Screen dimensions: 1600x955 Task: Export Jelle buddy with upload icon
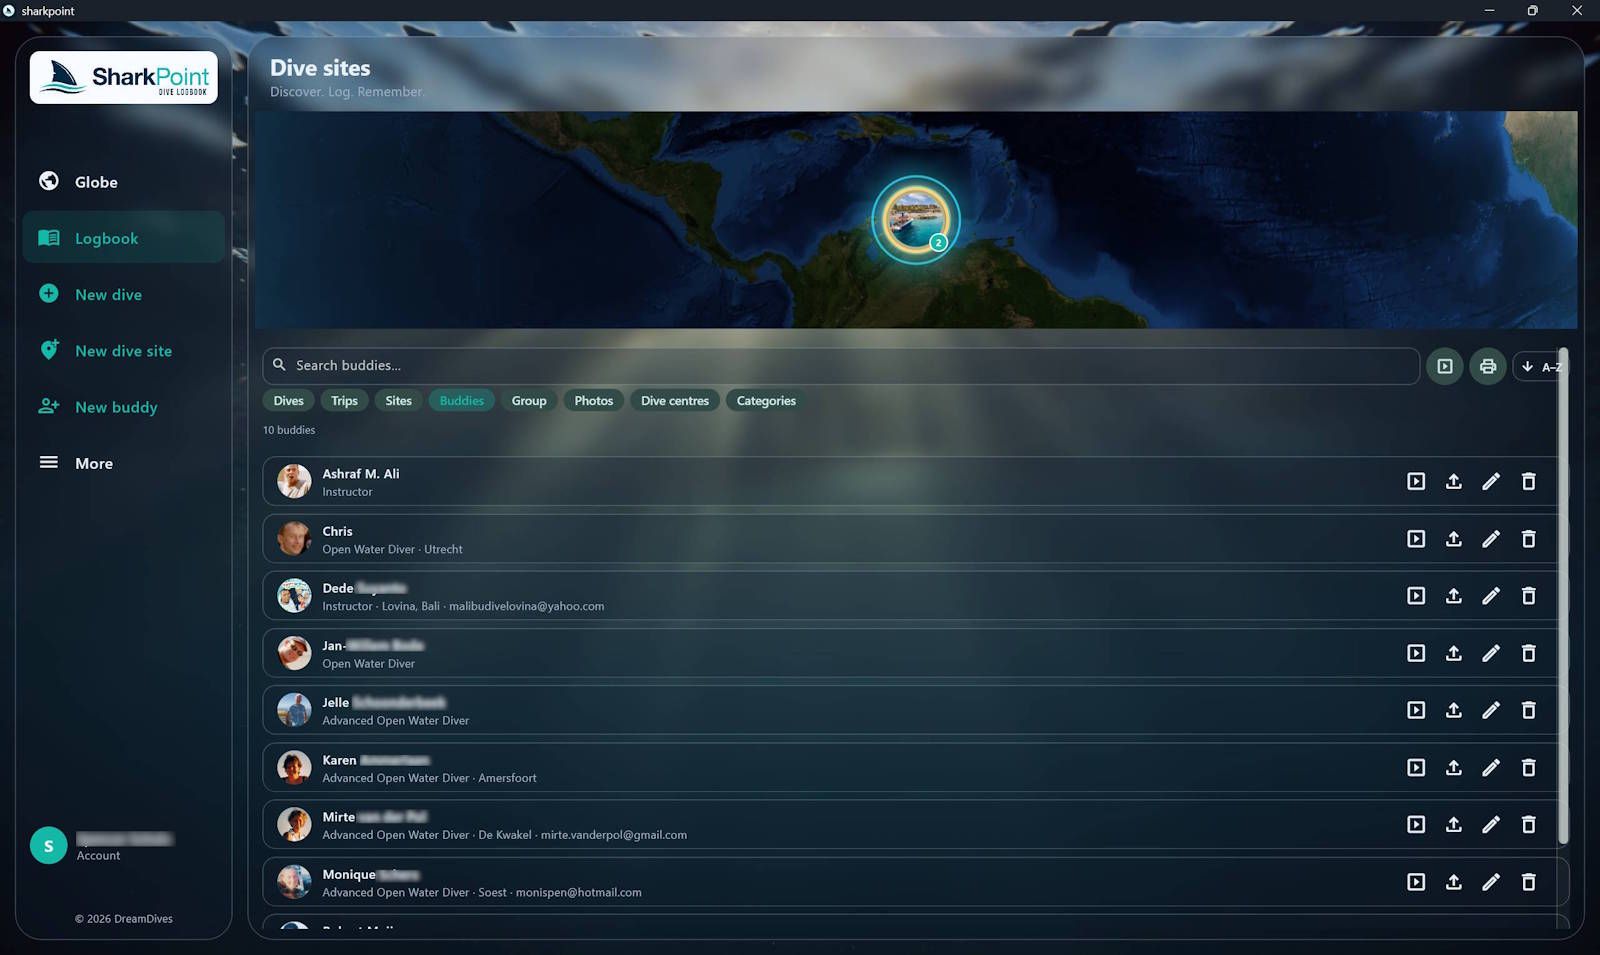[1453, 710]
